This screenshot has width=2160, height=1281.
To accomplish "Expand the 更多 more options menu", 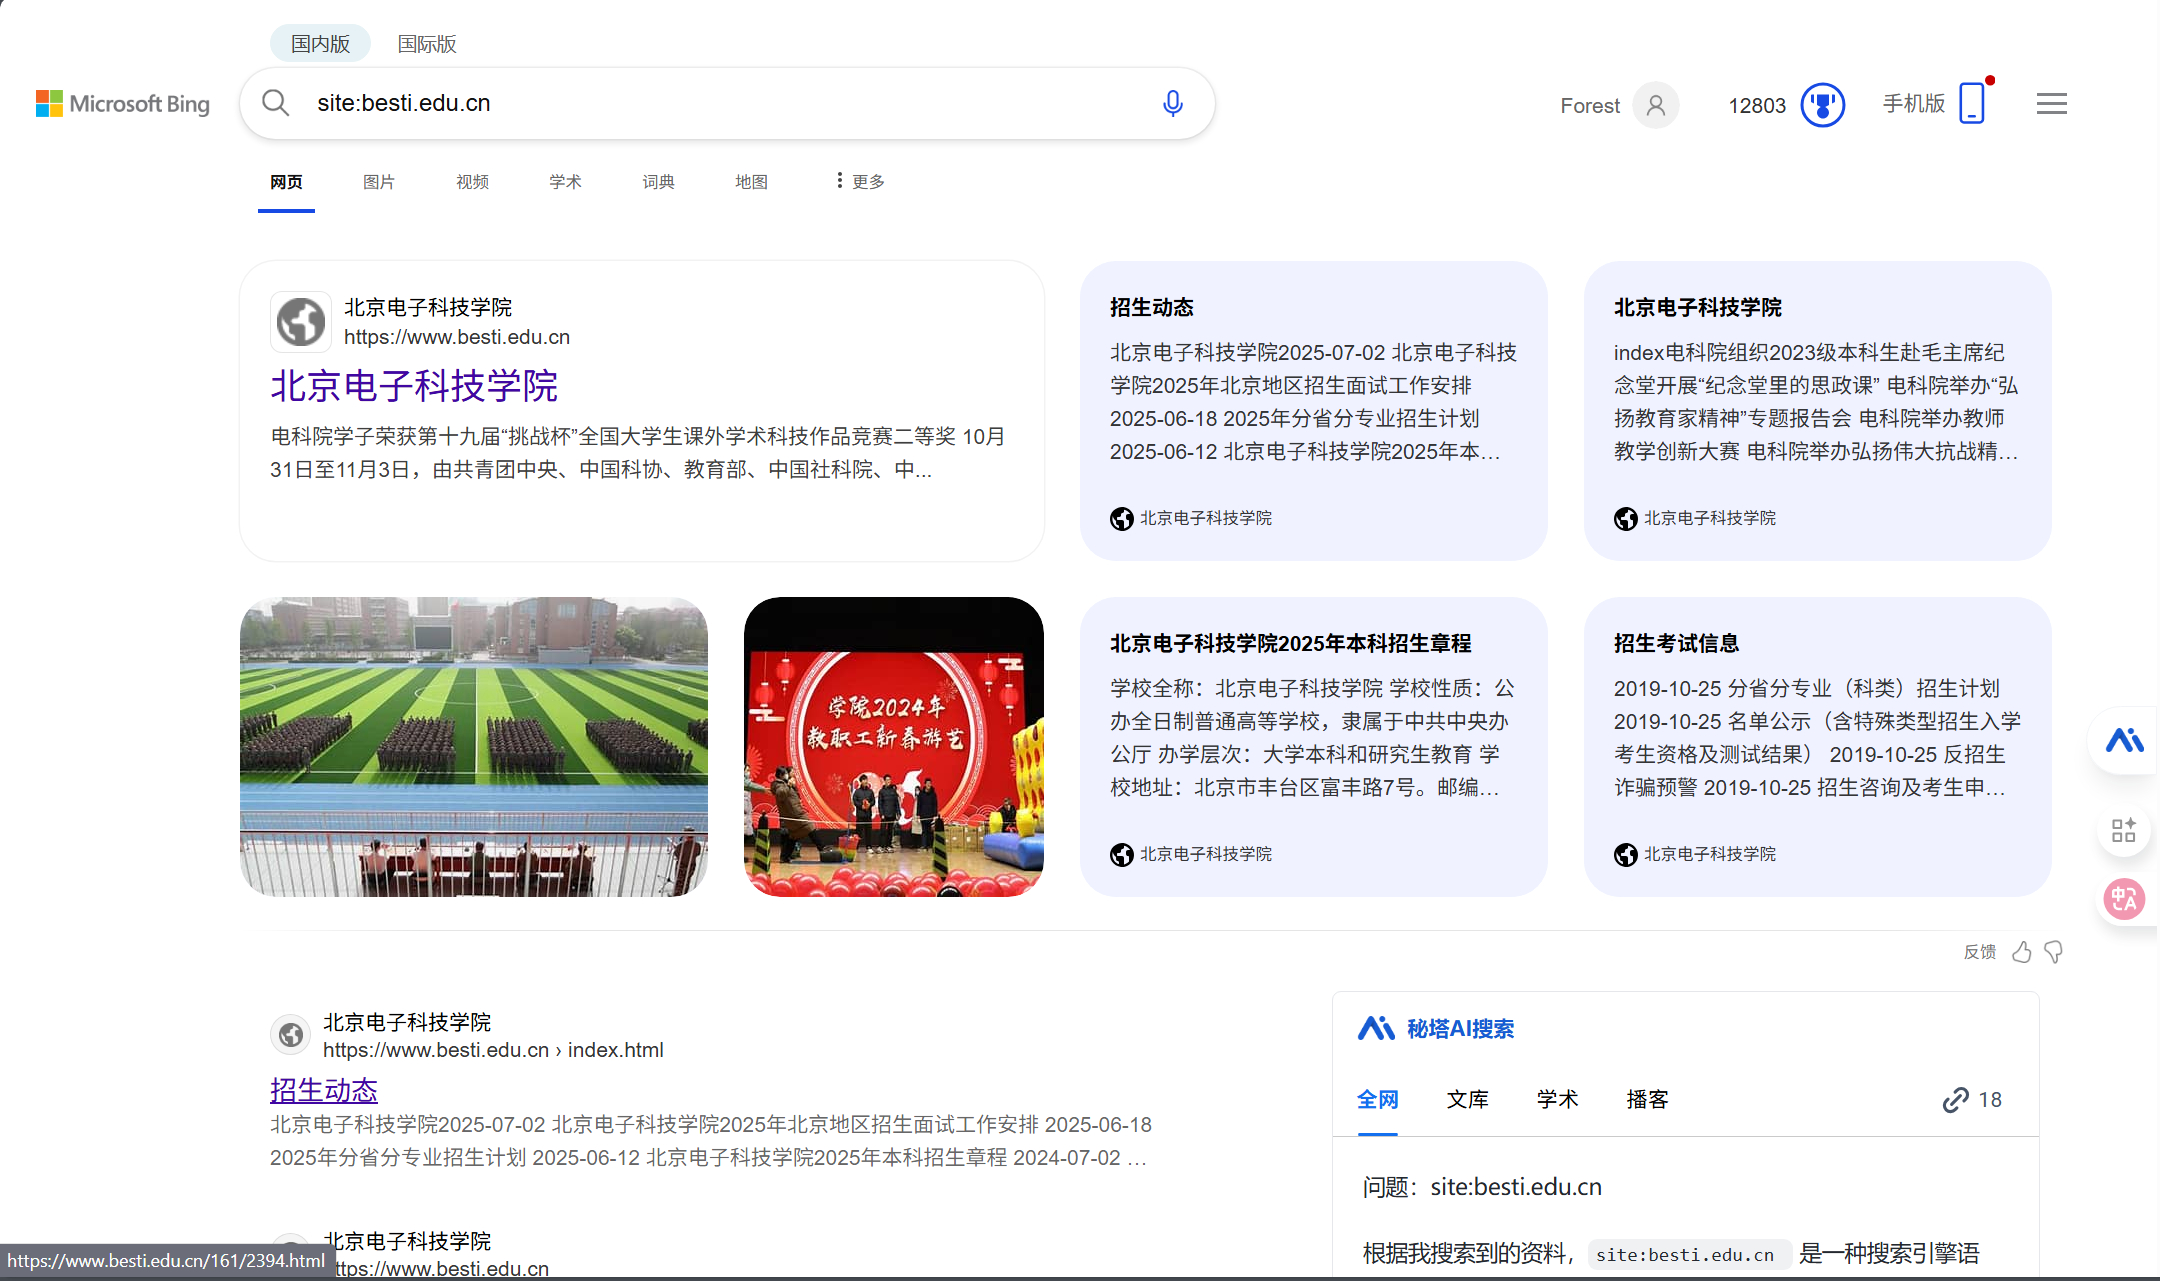I will [x=860, y=181].
